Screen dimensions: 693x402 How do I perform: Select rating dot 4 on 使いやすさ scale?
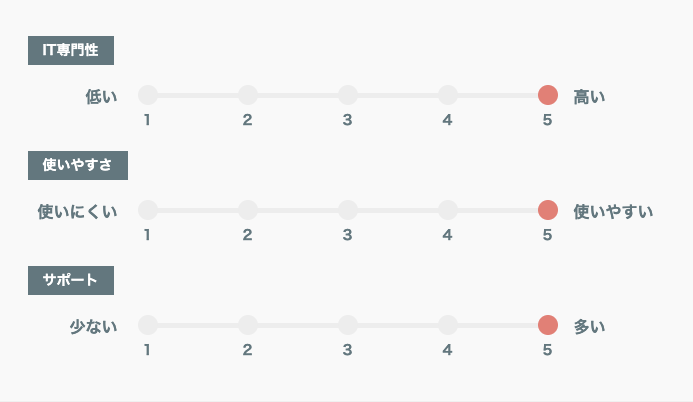pyautogui.click(x=448, y=210)
